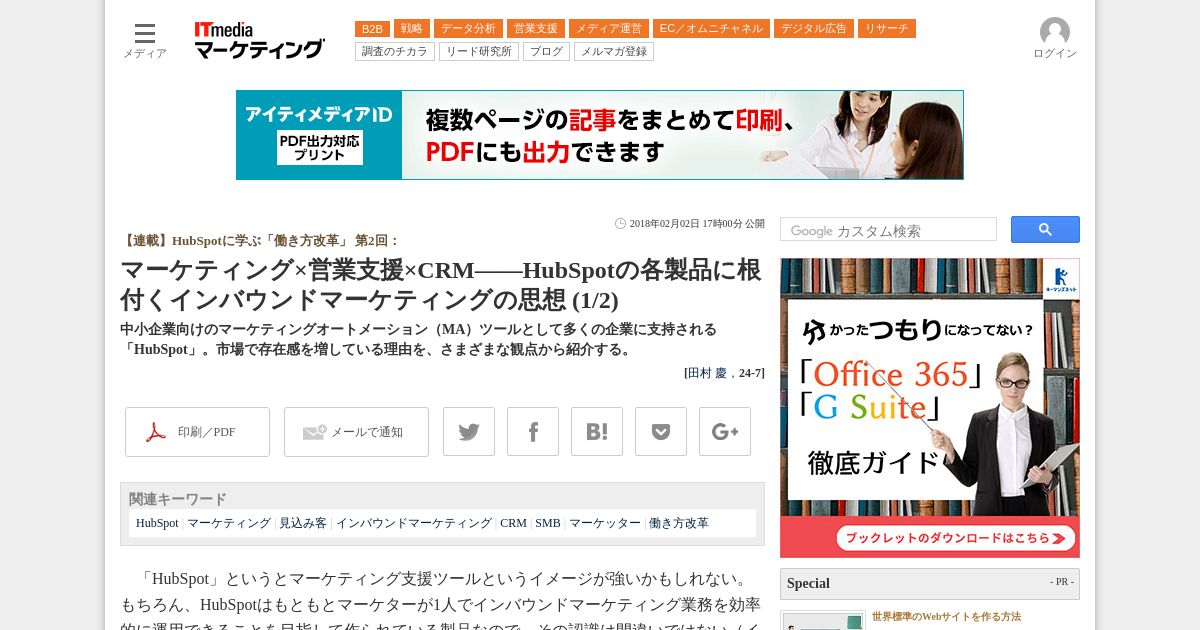
Task: Open the デジタル広告 category tab
Action: (814, 29)
